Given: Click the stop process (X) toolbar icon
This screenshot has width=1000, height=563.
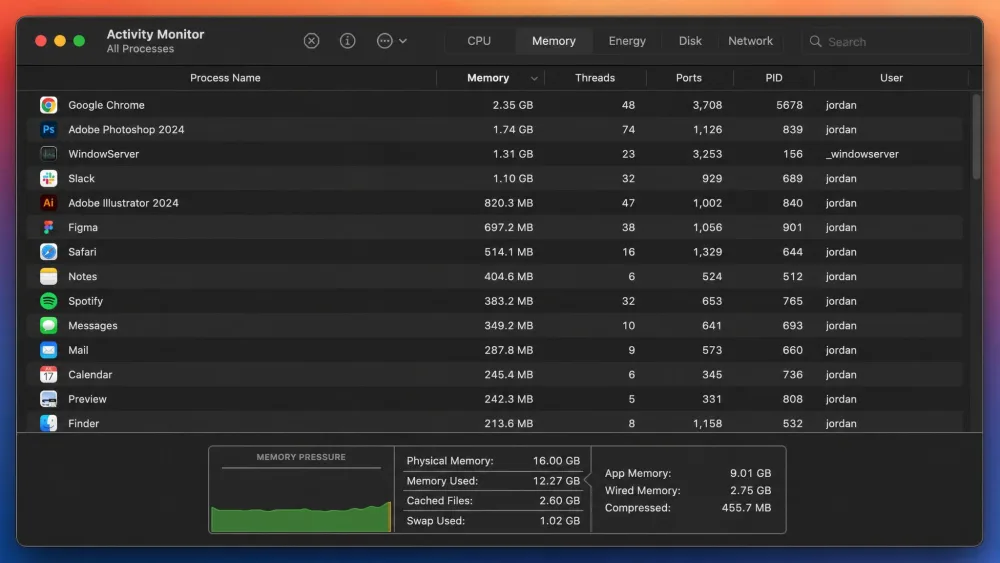Looking at the screenshot, I should click(x=311, y=41).
